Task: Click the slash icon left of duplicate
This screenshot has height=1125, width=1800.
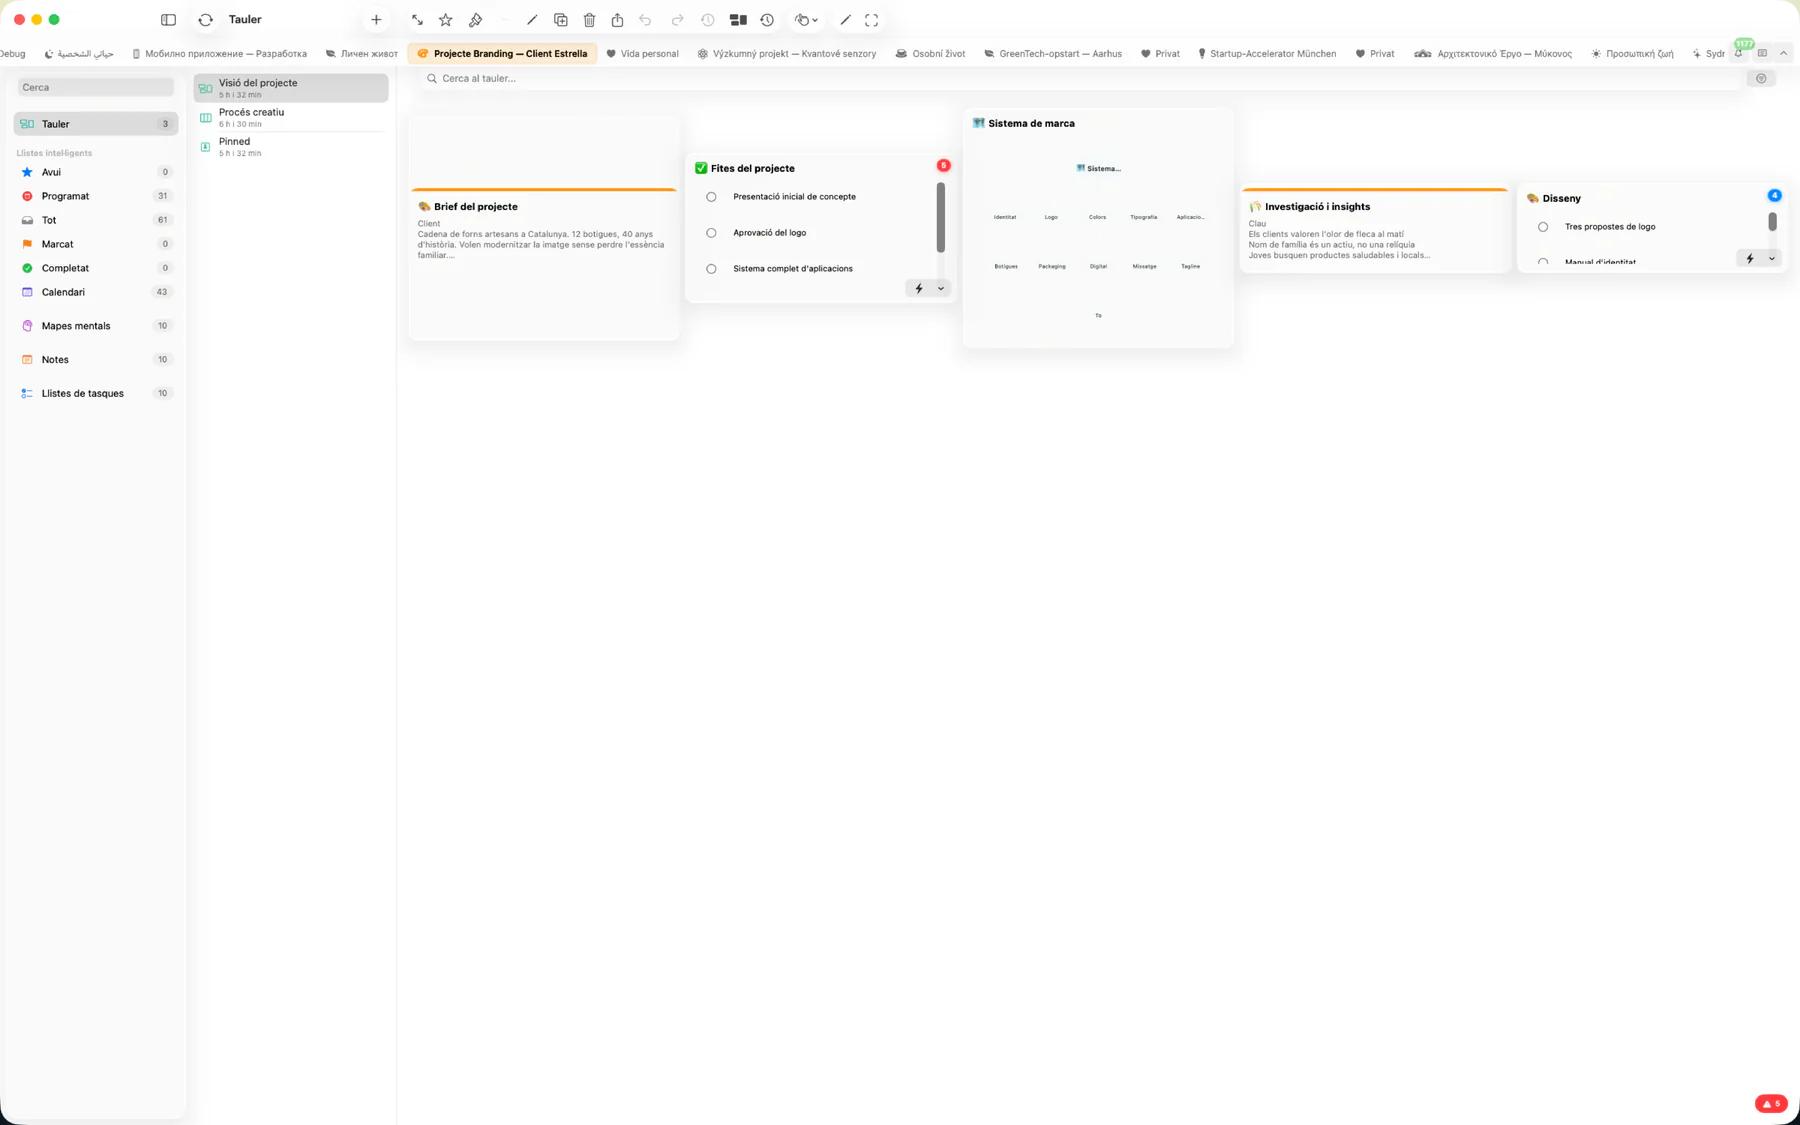Action: 532,20
